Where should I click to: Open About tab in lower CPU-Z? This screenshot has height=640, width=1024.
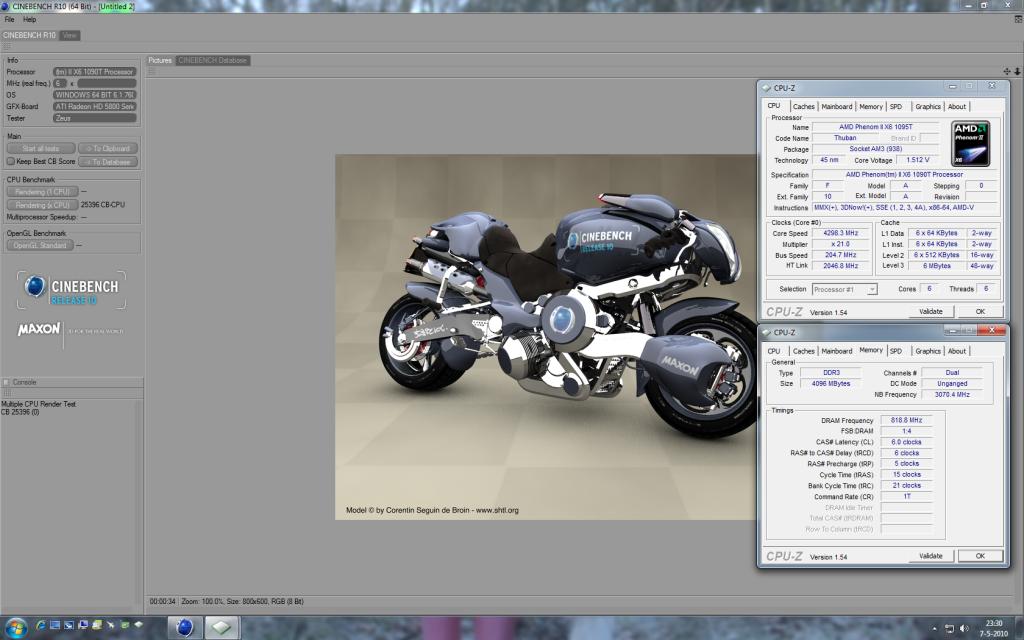pos(957,351)
